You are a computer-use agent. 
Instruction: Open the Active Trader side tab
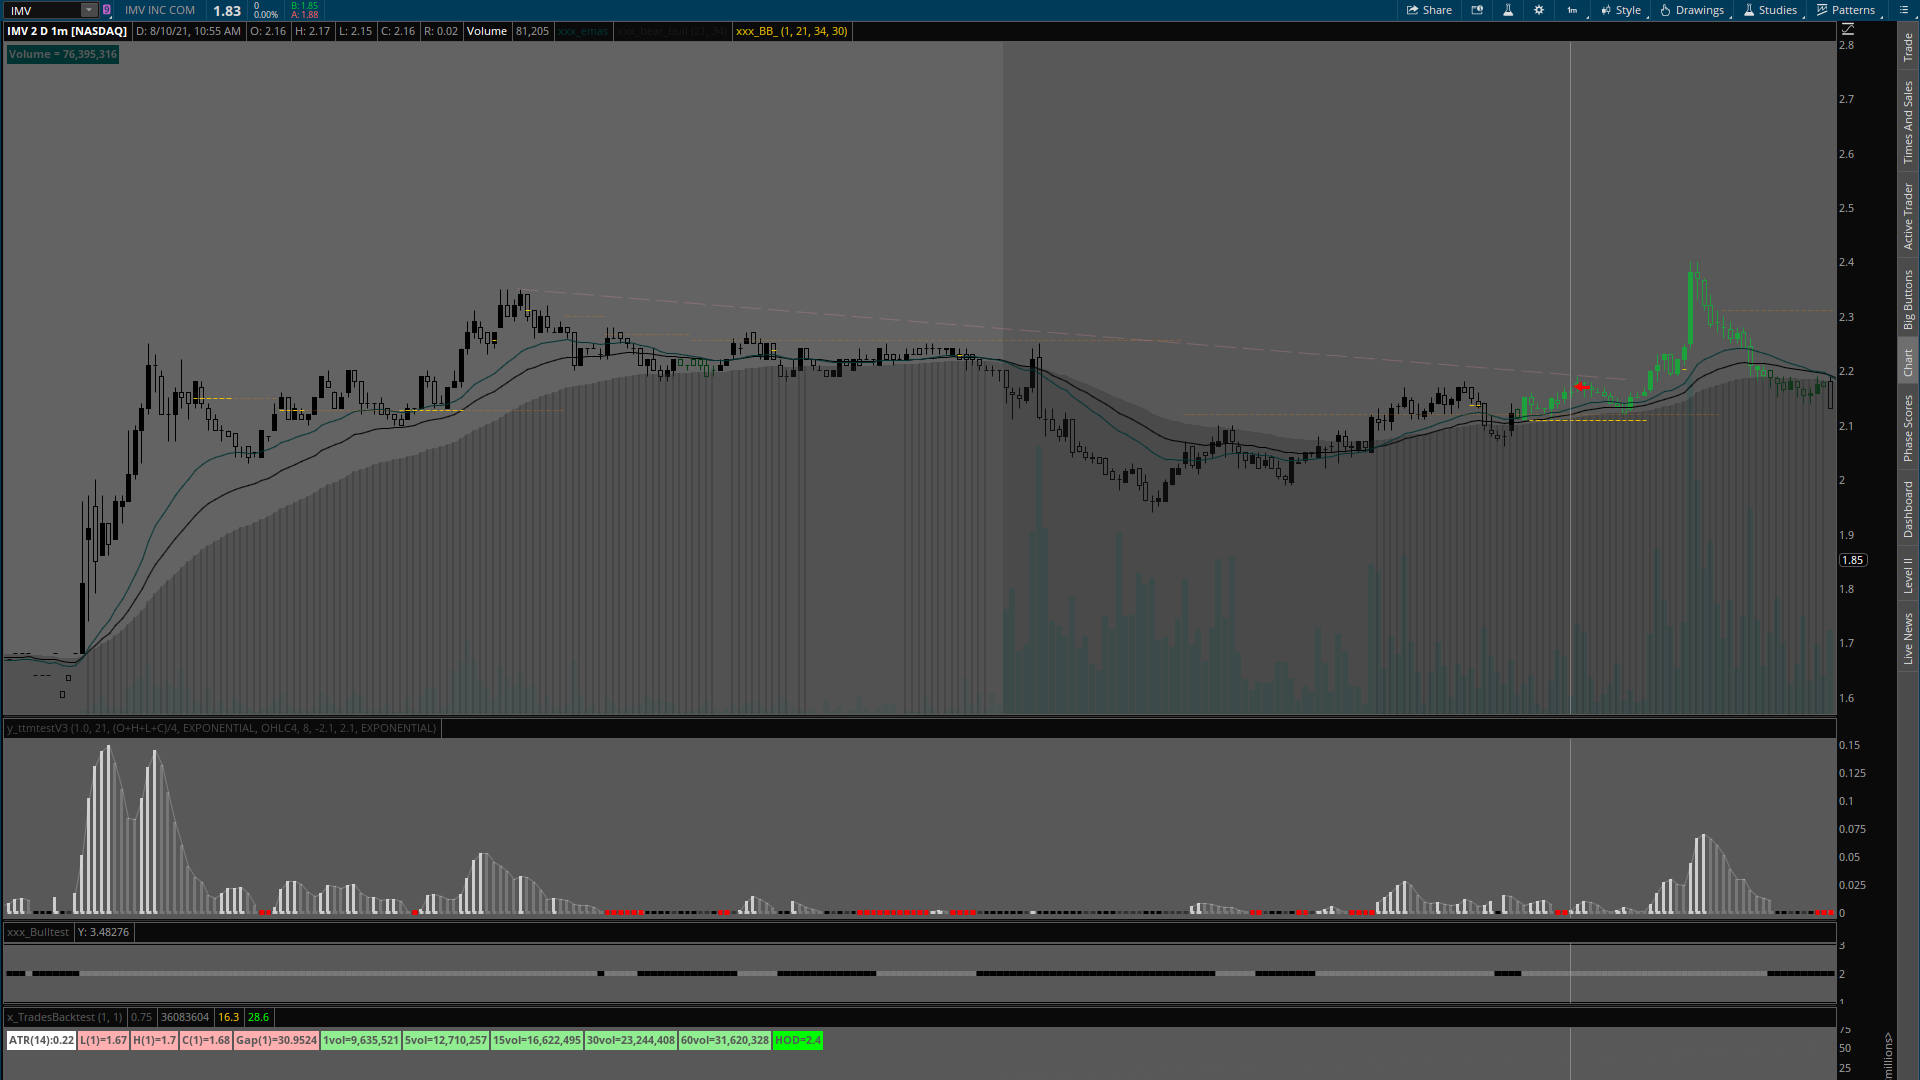pyautogui.click(x=1908, y=216)
